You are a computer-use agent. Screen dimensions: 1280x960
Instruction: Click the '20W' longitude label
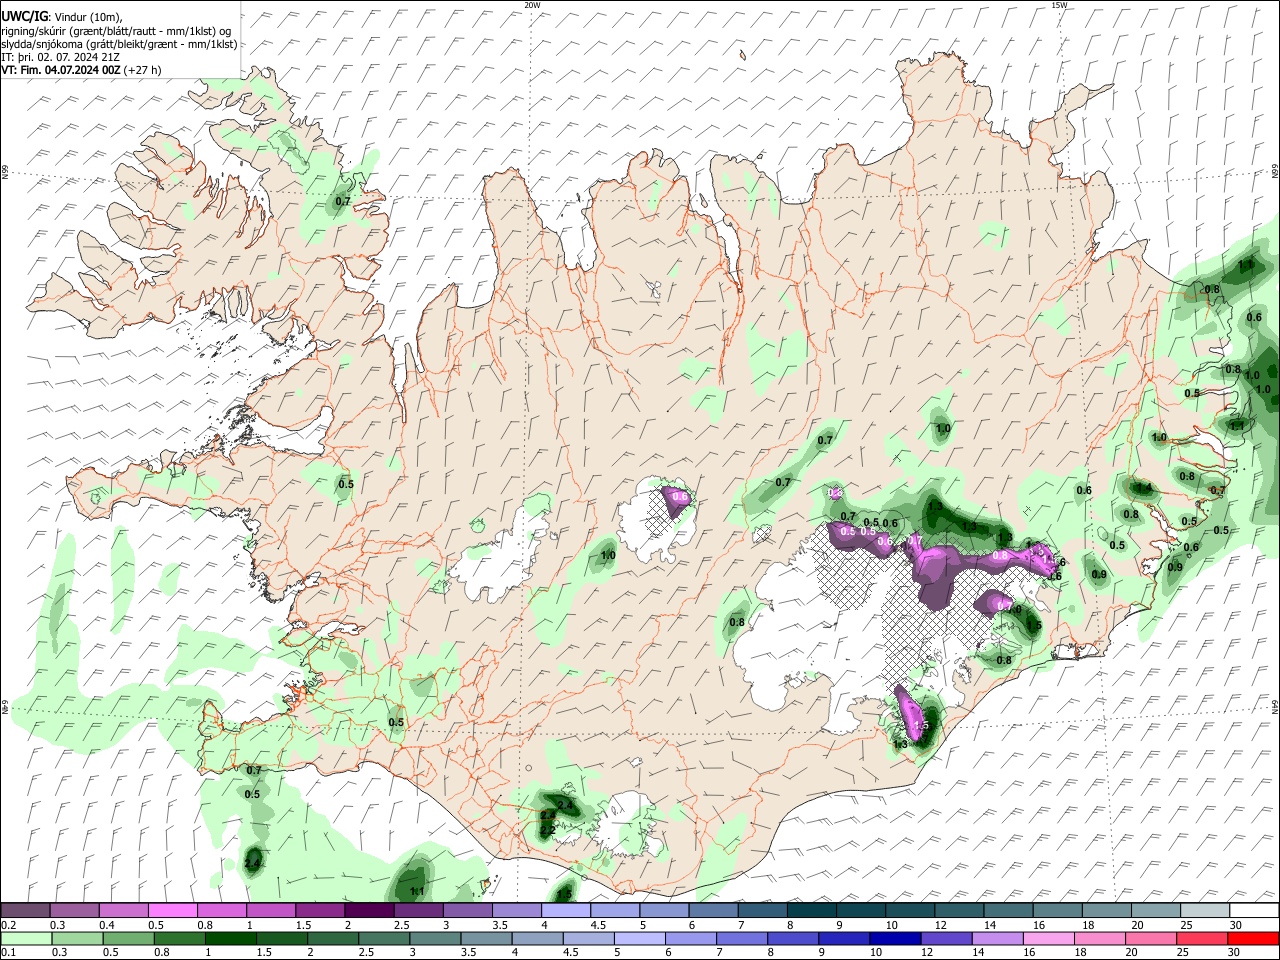(533, 5)
